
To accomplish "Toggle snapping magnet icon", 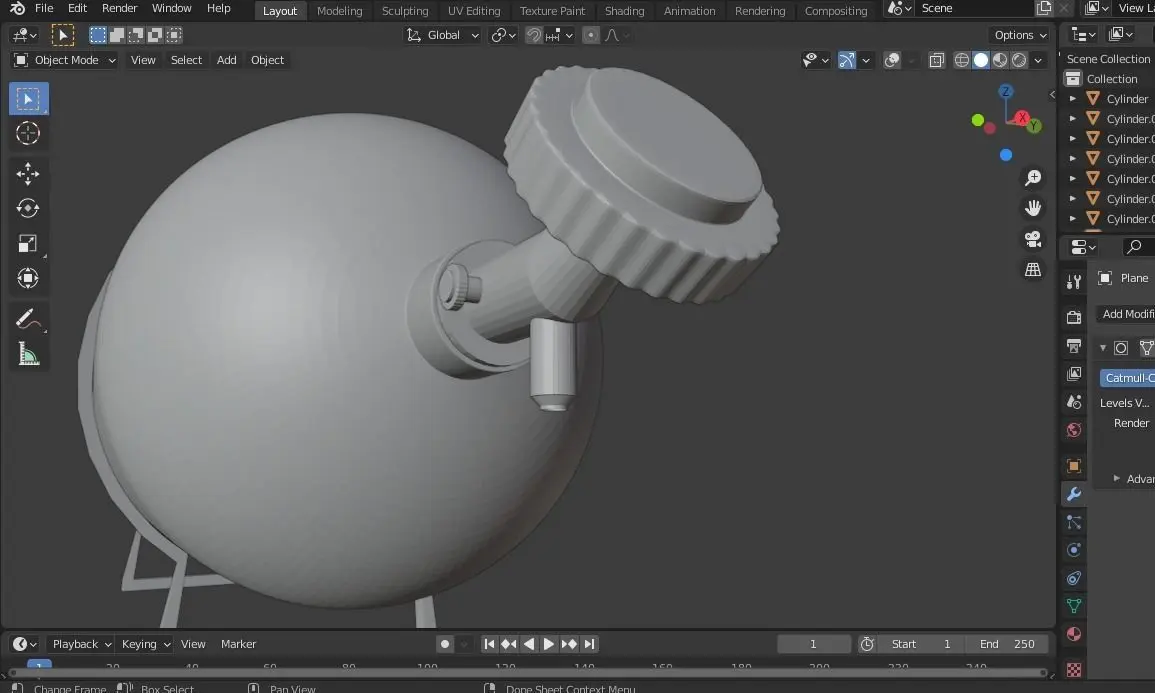I will [534, 35].
